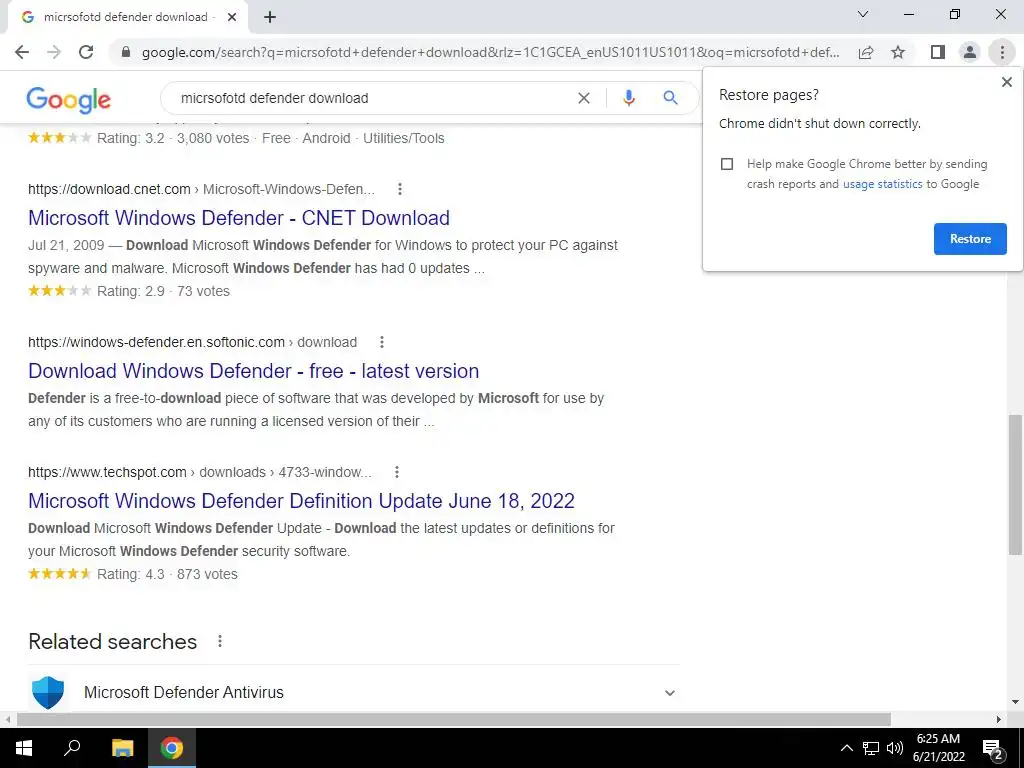This screenshot has height=768, width=1024.
Task: Open Chrome profile avatar
Action: point(970,52)
